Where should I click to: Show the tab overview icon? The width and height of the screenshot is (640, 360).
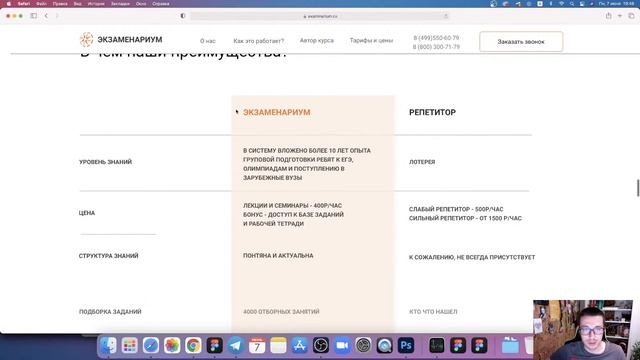coord(631,16)
